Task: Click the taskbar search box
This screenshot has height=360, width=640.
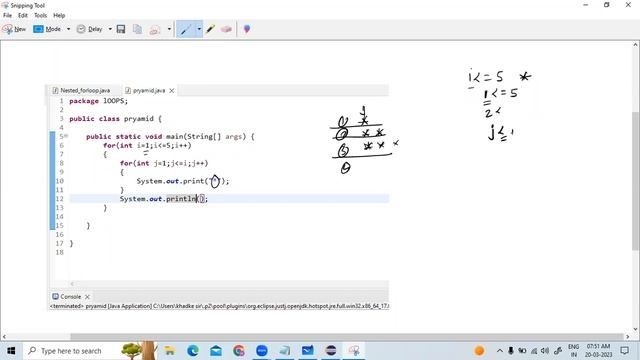Action: pos(91,351)
